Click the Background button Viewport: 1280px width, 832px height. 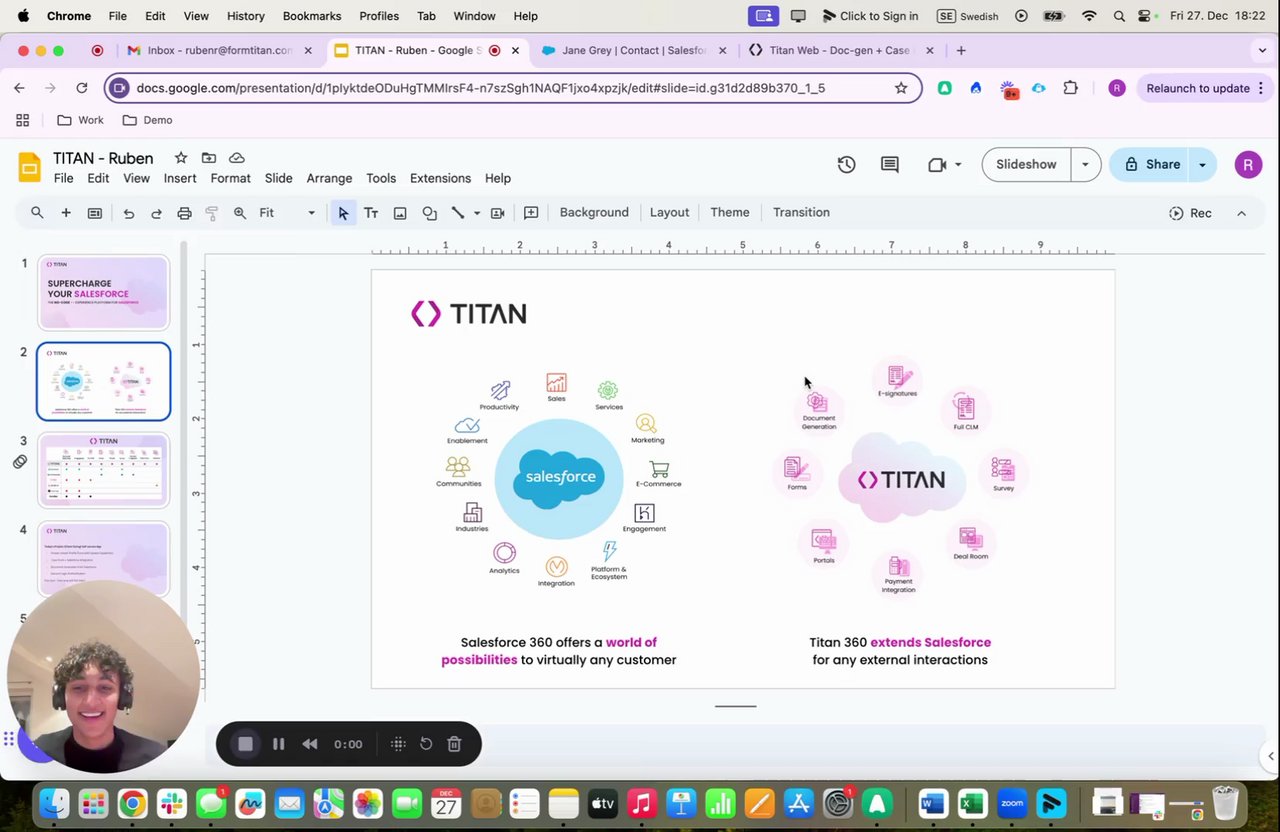click(594, 213)
